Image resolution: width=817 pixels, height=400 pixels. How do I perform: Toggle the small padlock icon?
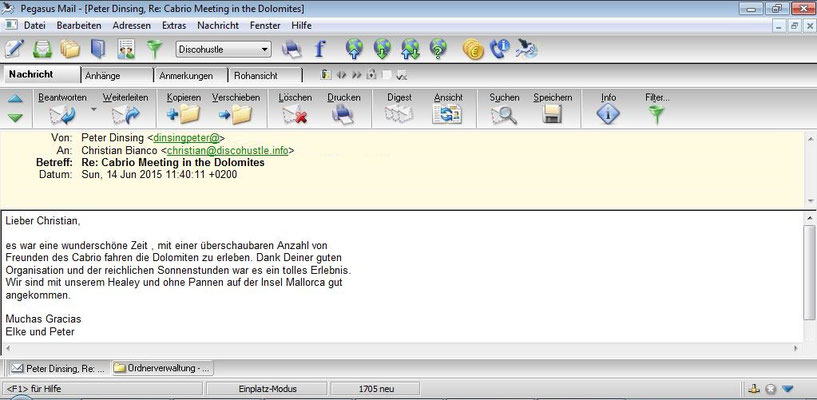point(371,75)
